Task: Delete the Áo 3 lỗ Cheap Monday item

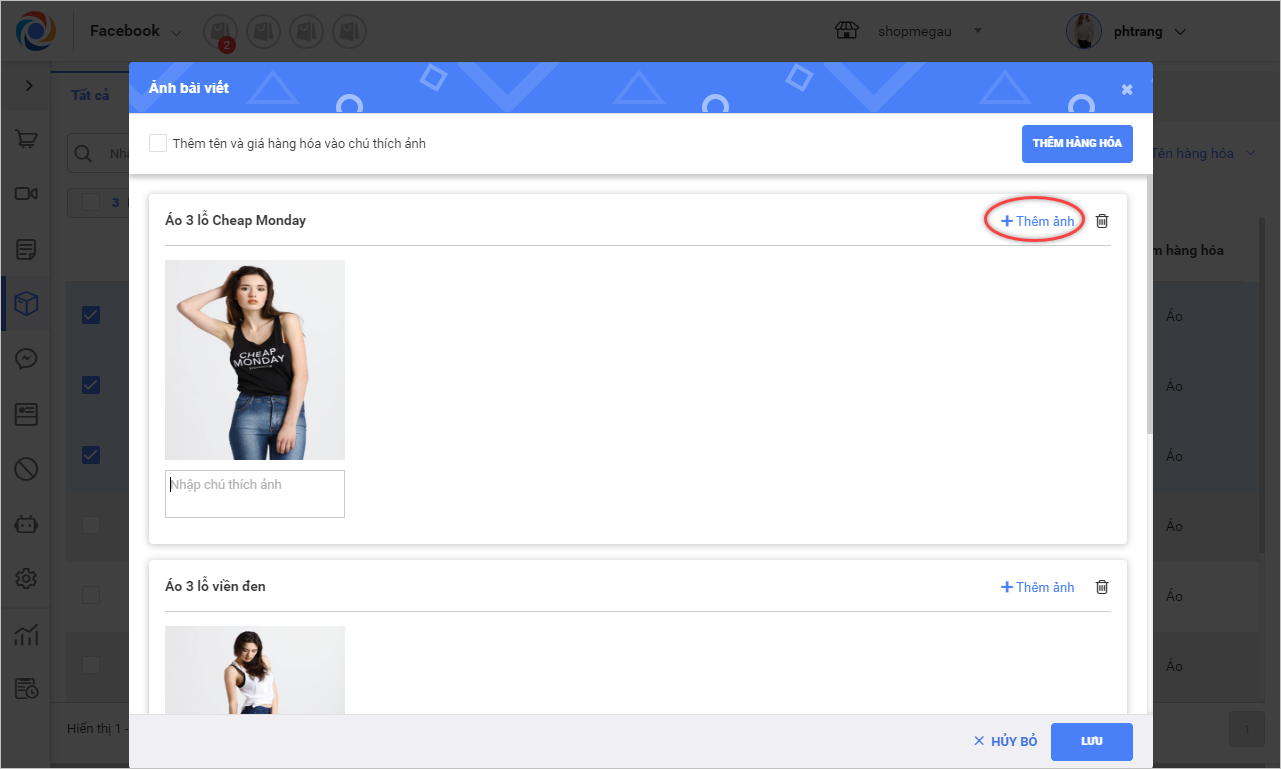Action: tap(1102, 221)
